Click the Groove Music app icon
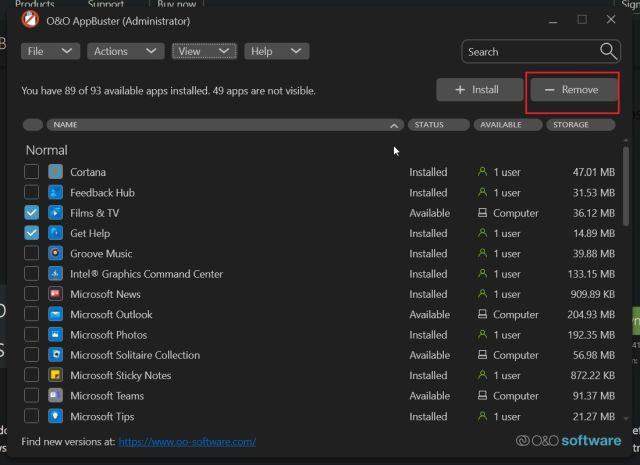Image resolution: width=640 pixels, height=465 pixels. [56, 254]
